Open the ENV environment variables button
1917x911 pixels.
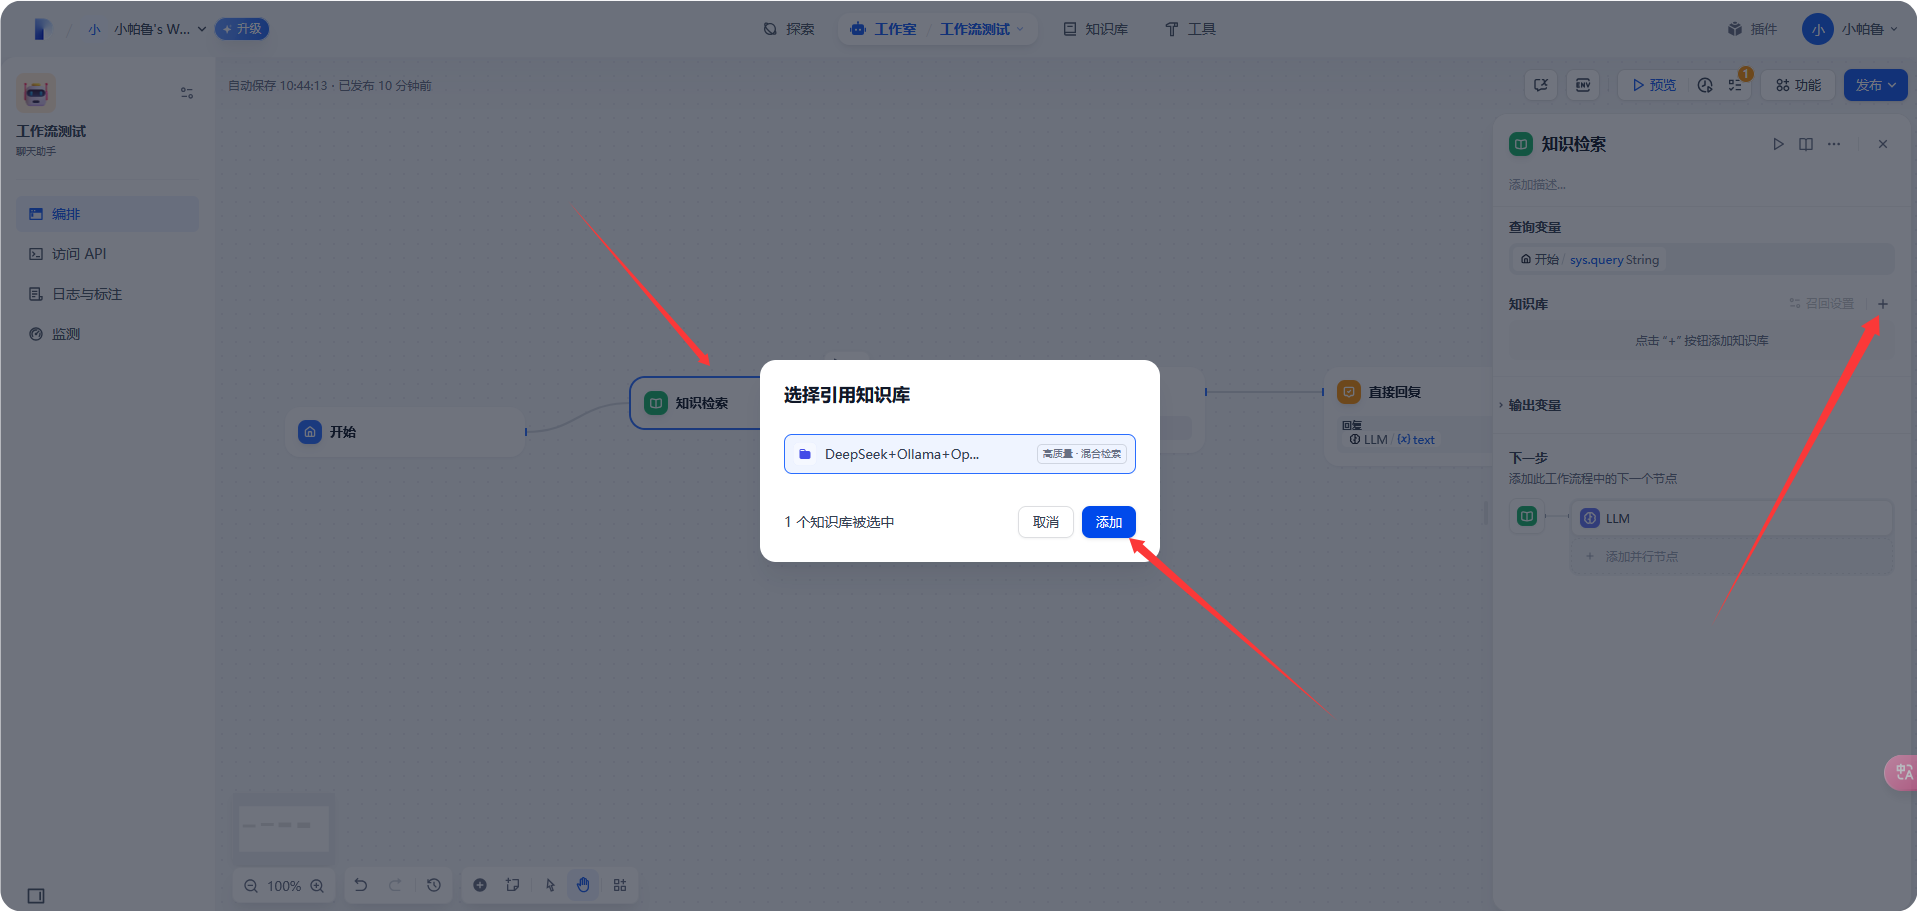pos(1583,85)
